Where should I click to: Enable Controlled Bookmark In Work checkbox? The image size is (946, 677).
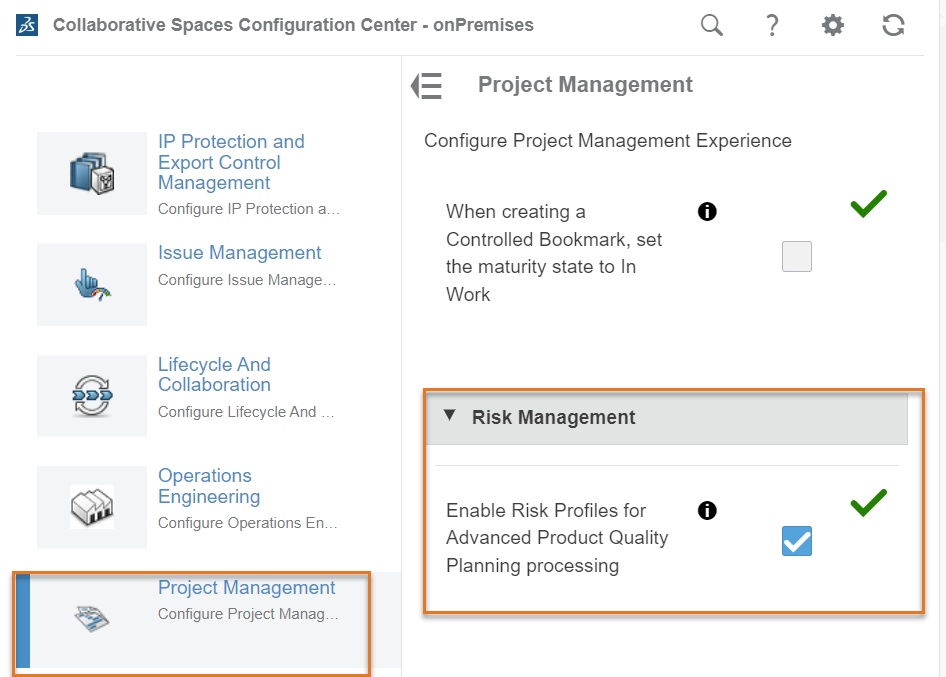797,257
